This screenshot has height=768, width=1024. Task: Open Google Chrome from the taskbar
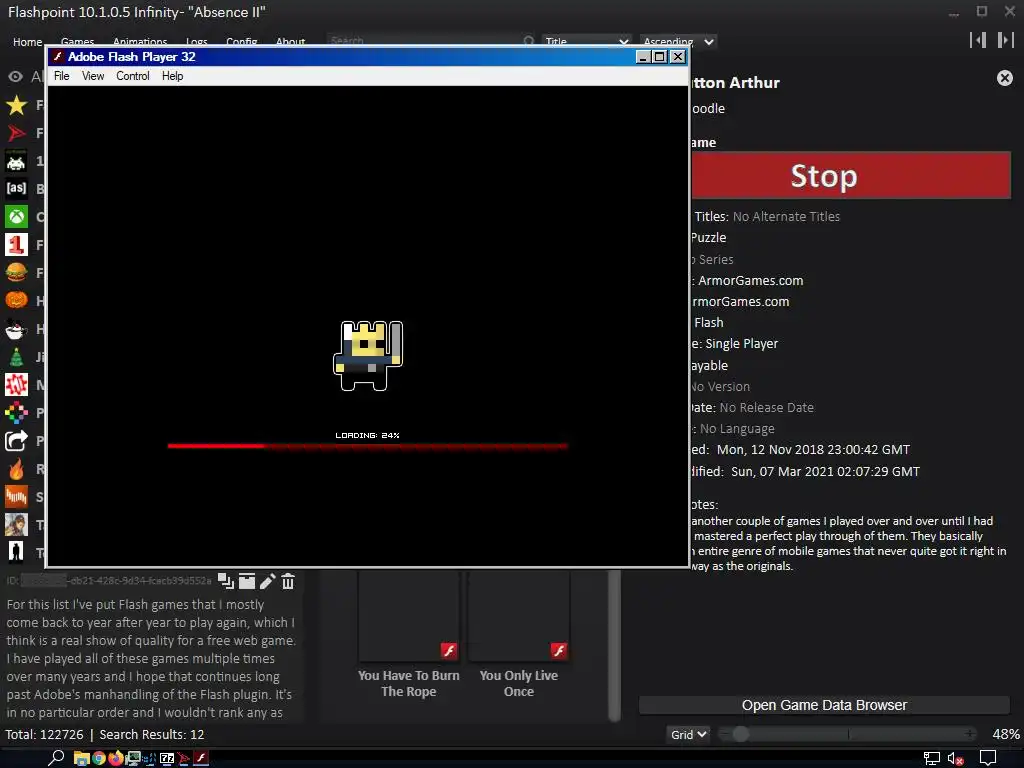99,758
